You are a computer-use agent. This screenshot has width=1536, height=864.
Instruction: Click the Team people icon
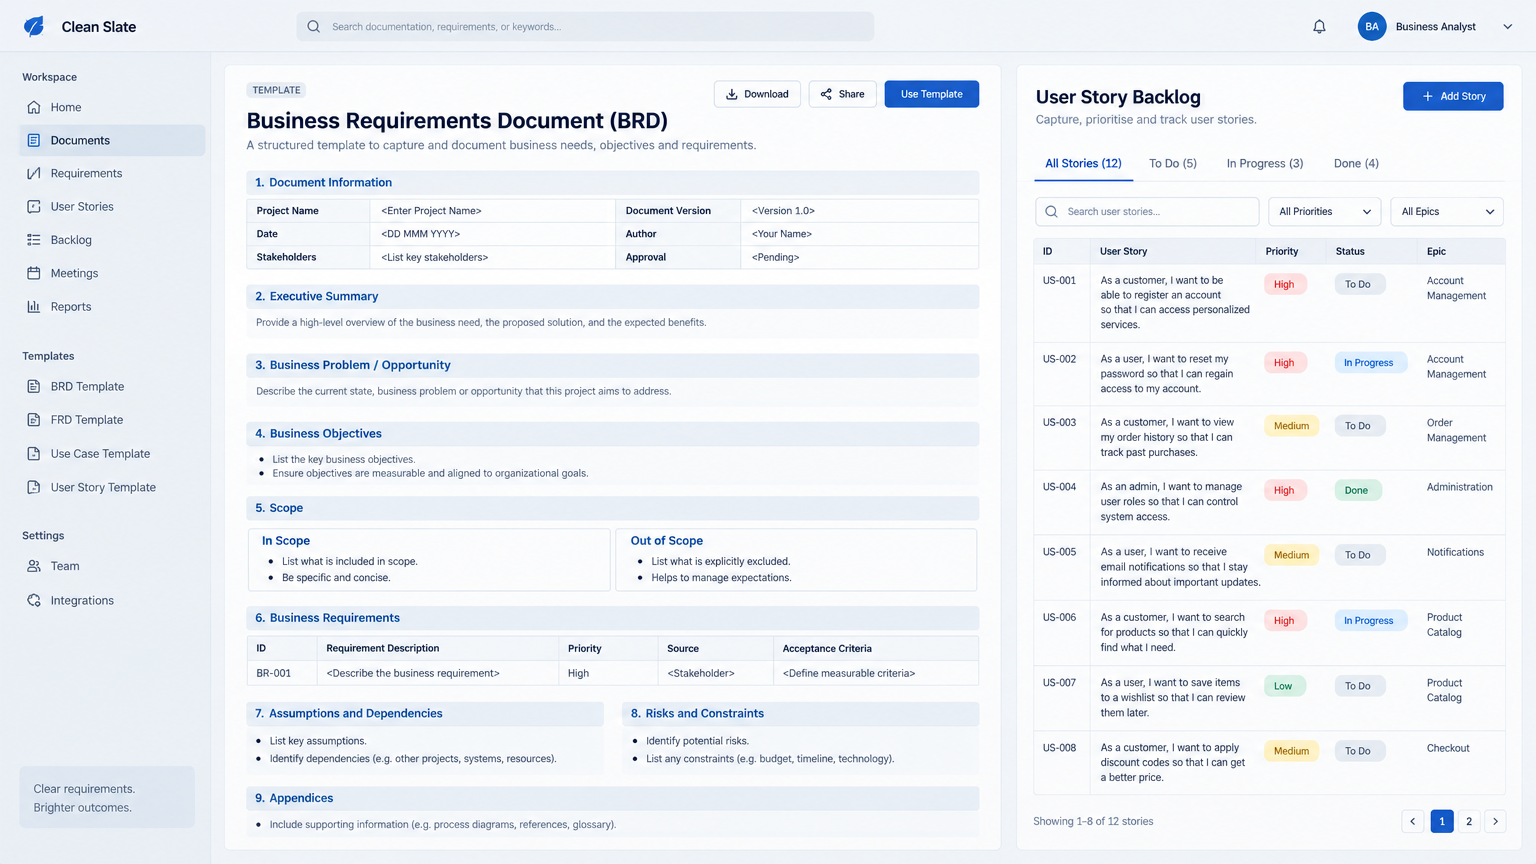click(x=34, y=566)
